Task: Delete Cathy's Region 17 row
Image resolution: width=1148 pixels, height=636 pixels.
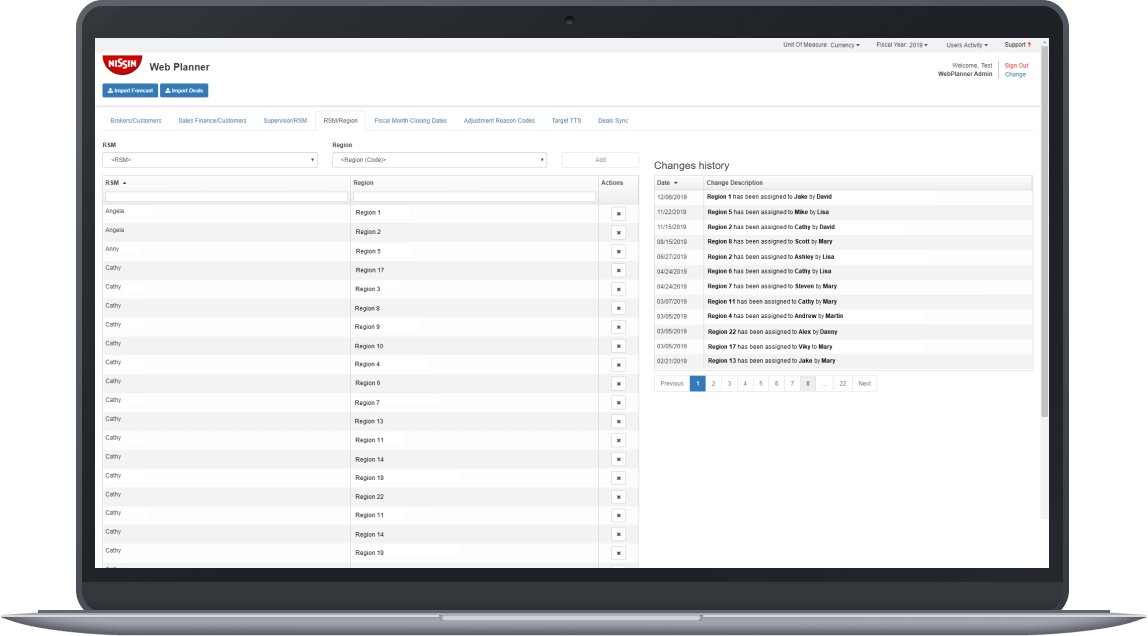Action: click(x=618, y=270)
